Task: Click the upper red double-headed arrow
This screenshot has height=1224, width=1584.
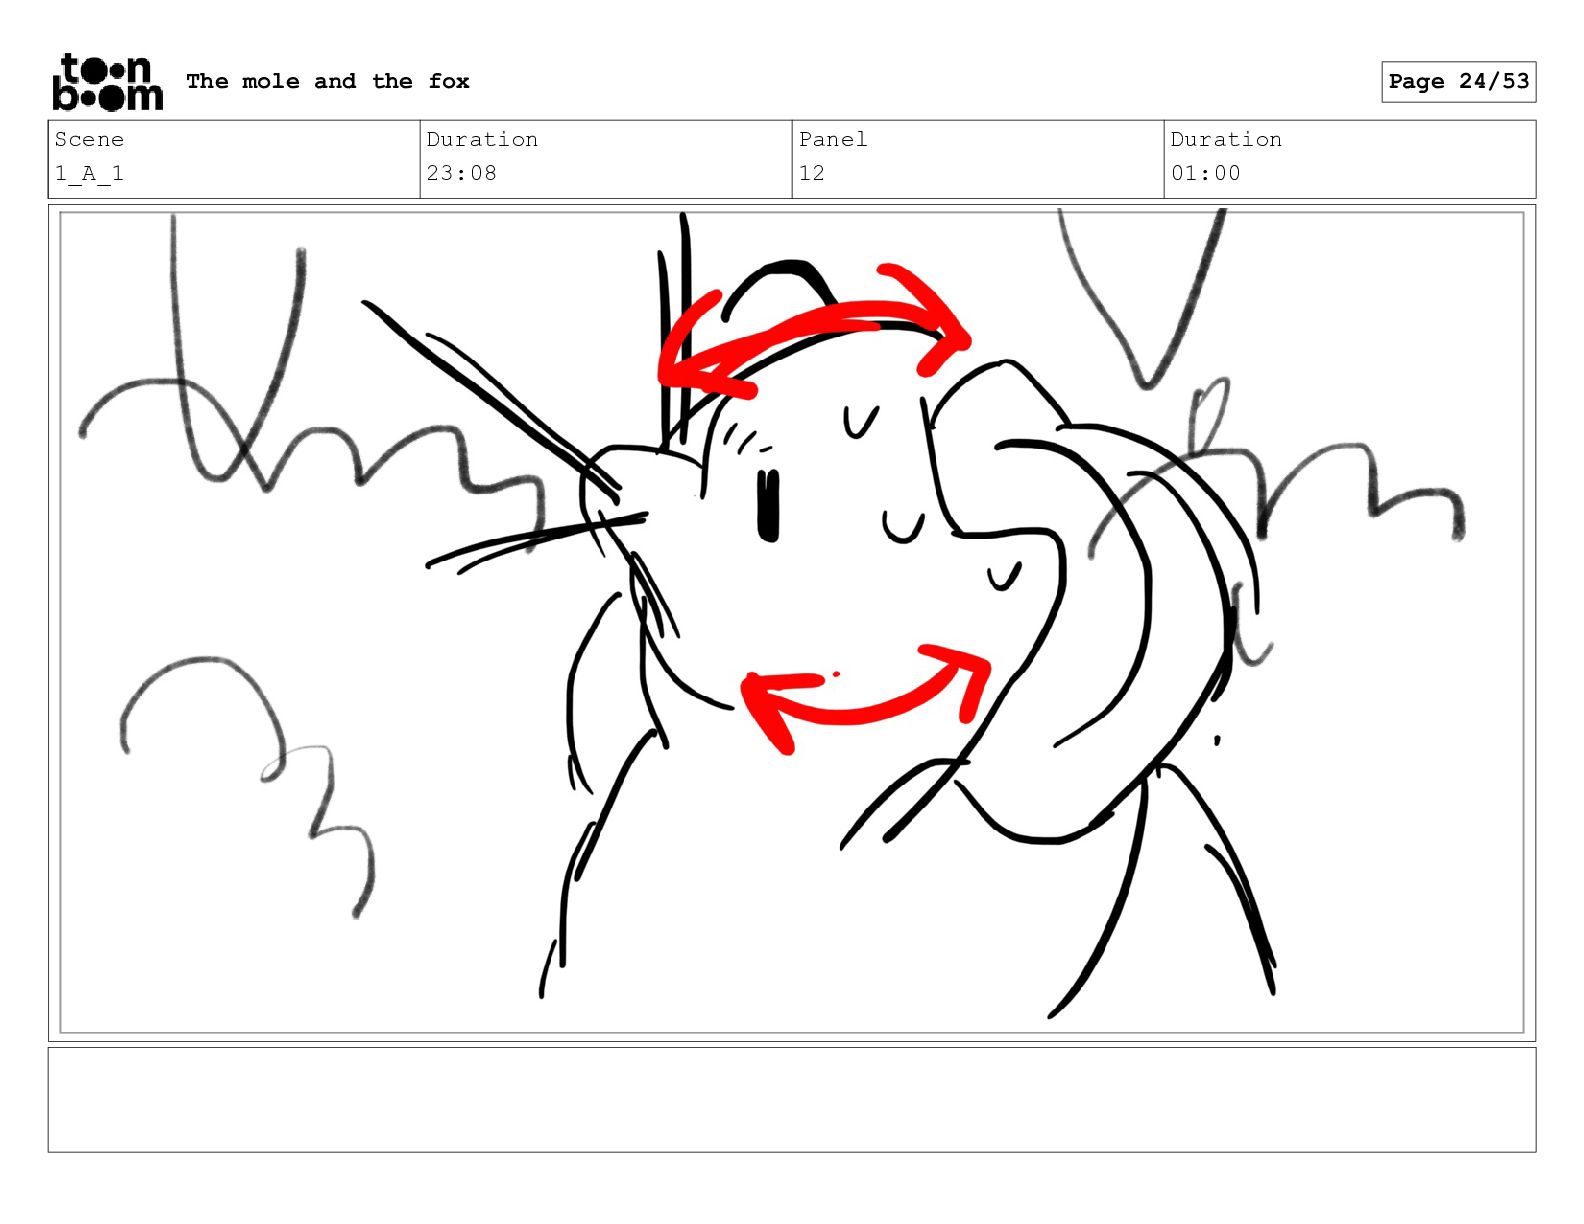Action: 812,330
